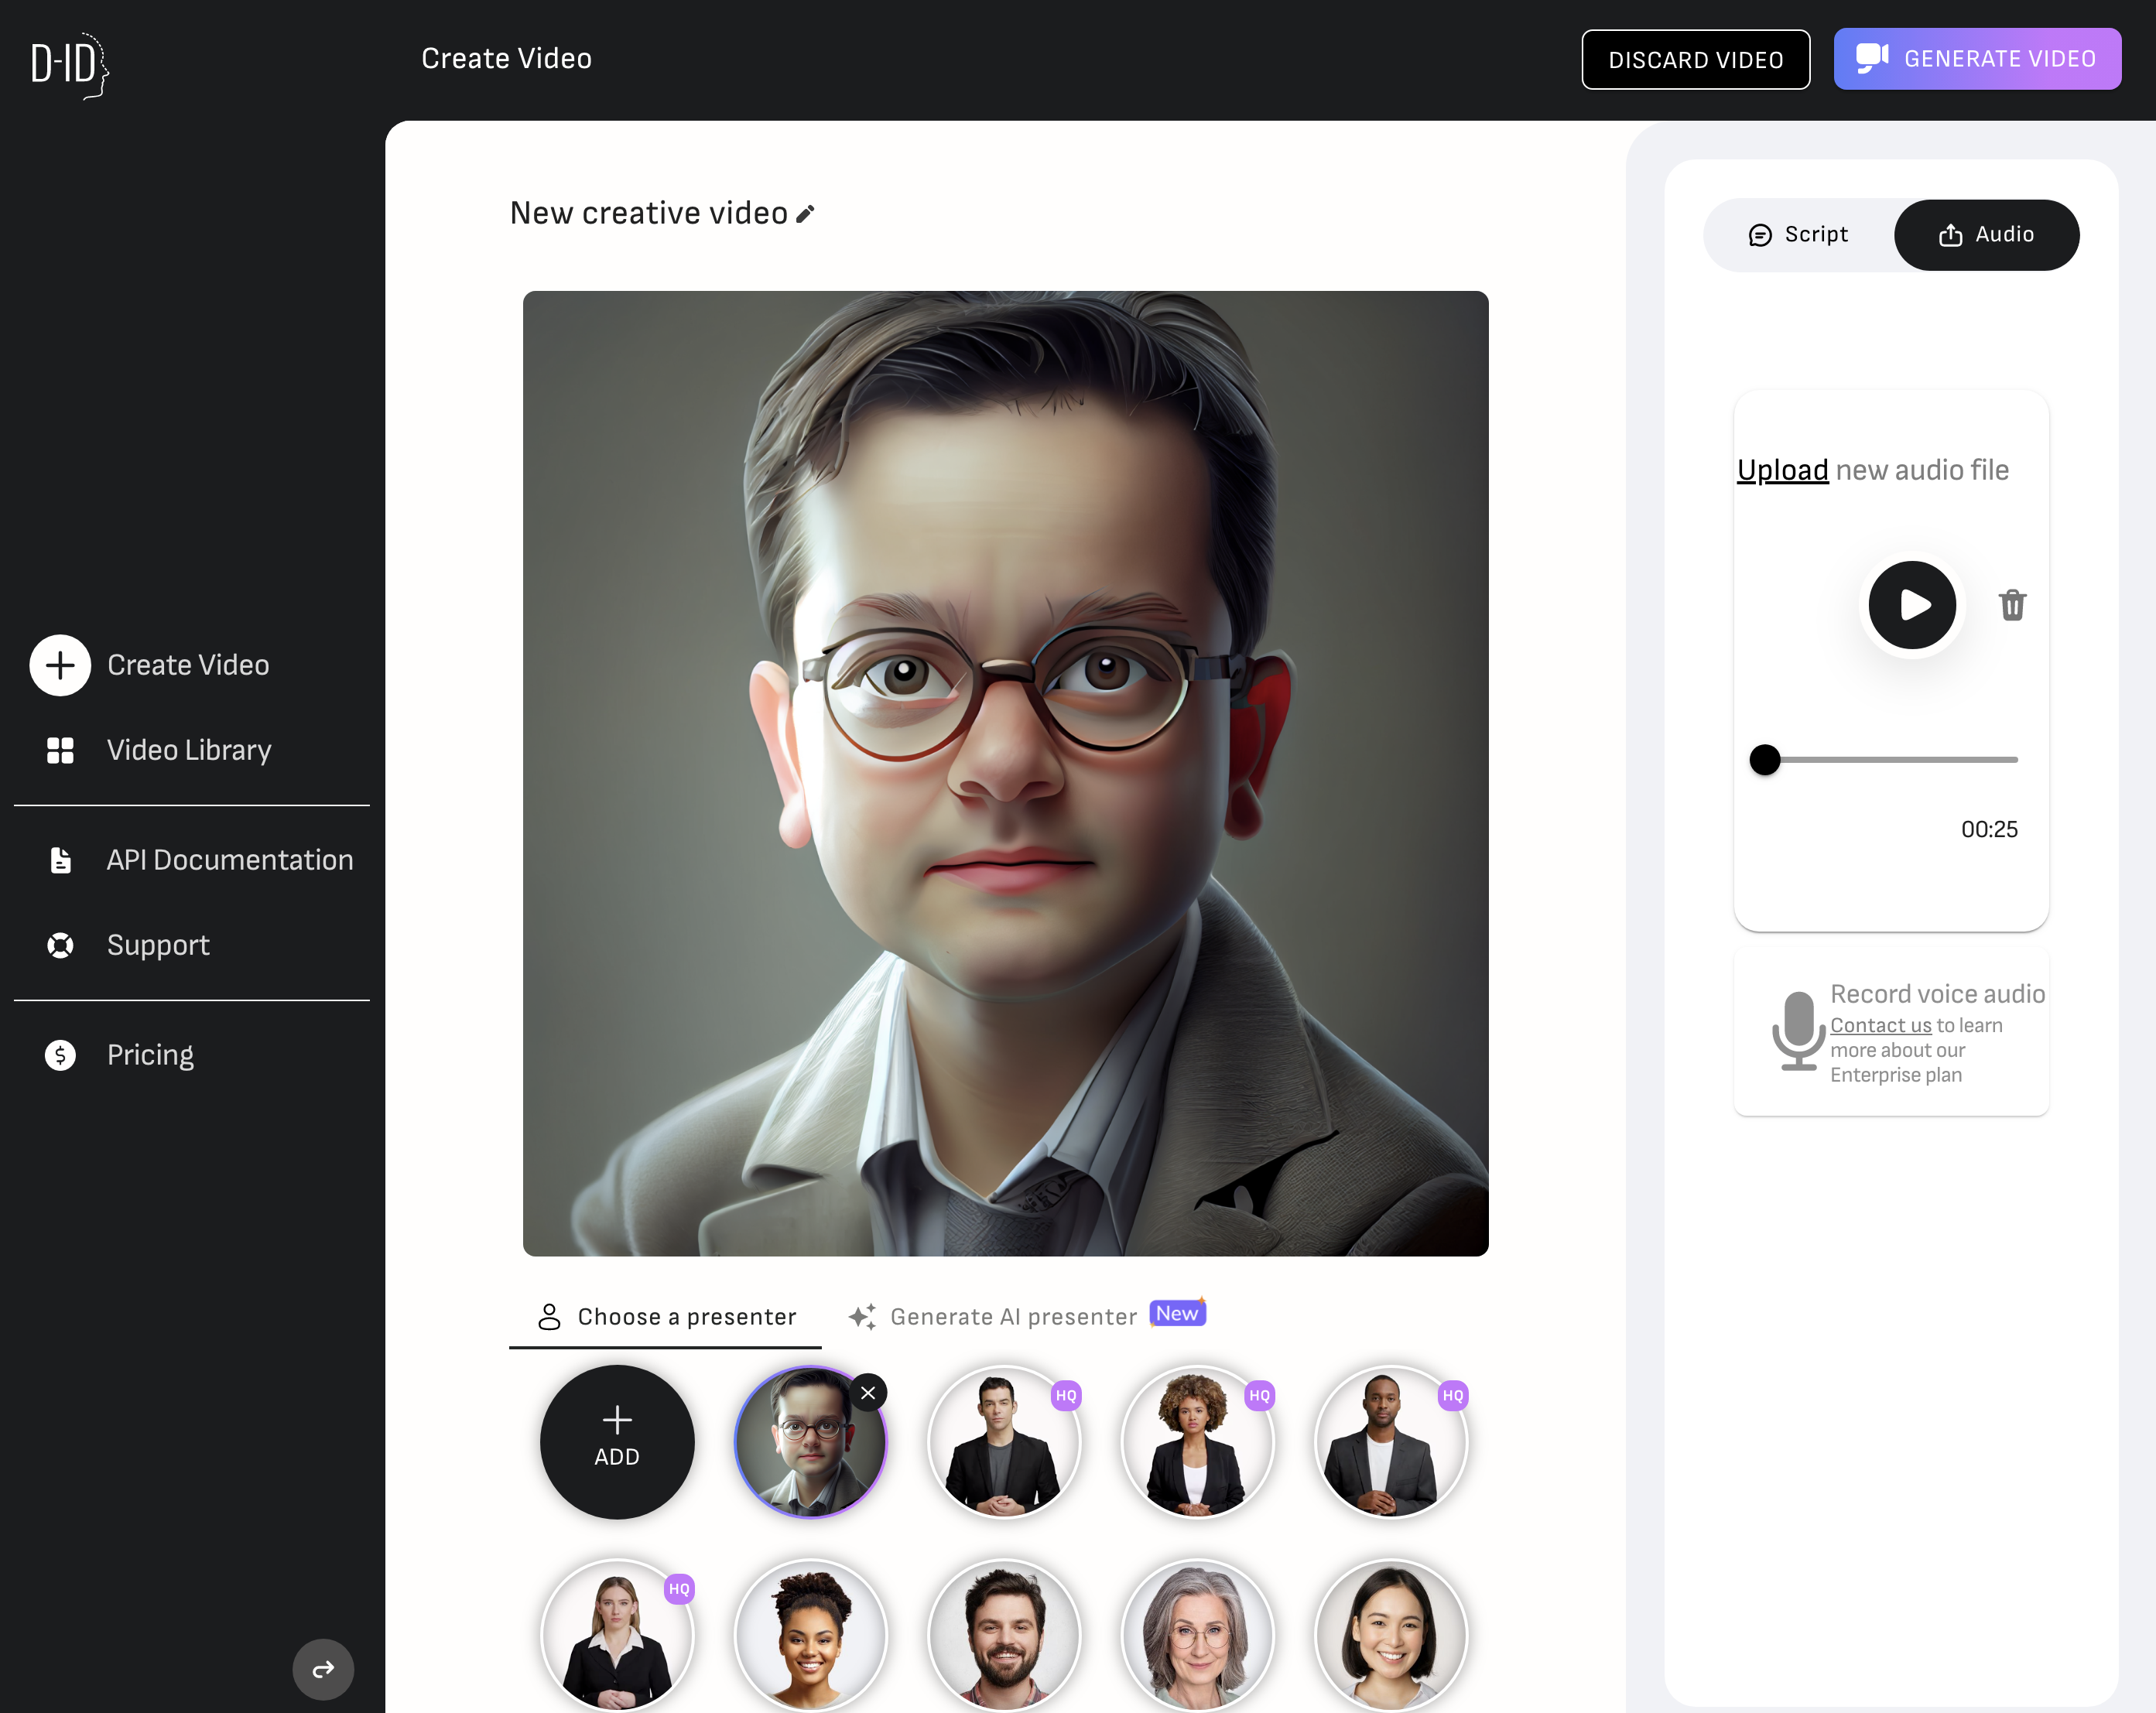Image resolution: width=2156 pixels, height=1713 pixels.
Task: Select the woman with short black hair presenter
Action: (1390, 1635)
